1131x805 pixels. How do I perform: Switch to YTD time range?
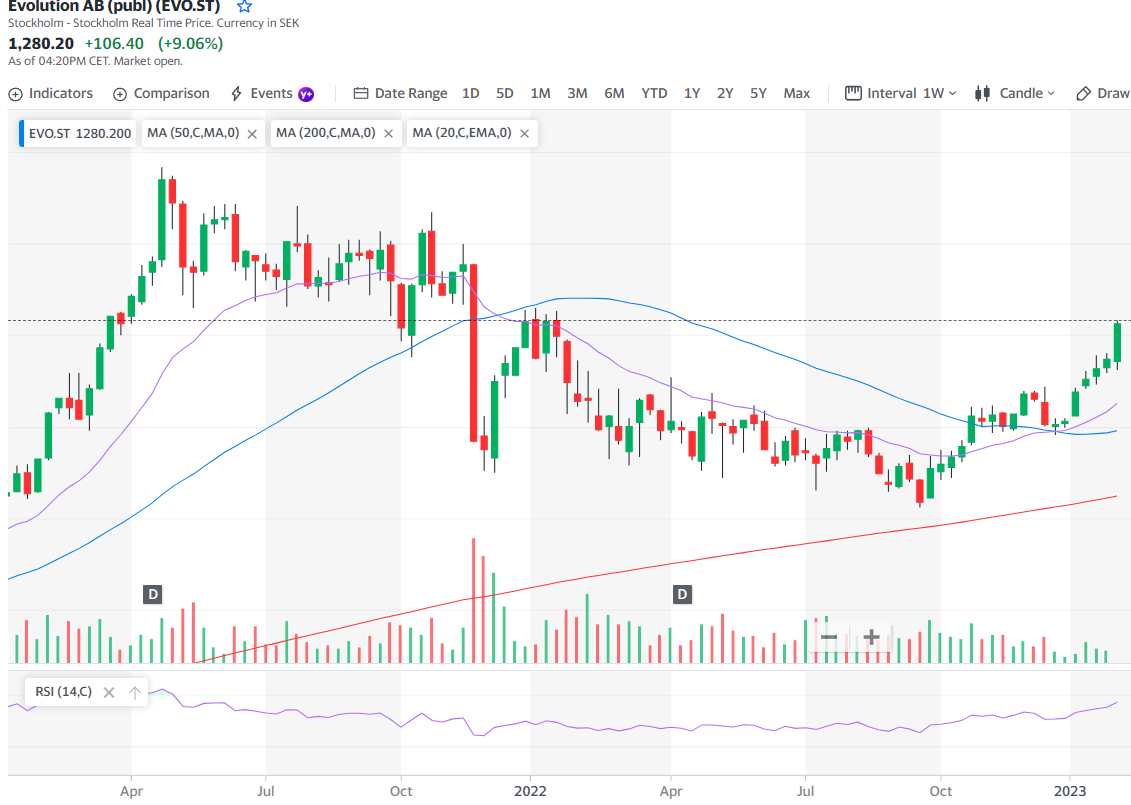coord(654,93)
